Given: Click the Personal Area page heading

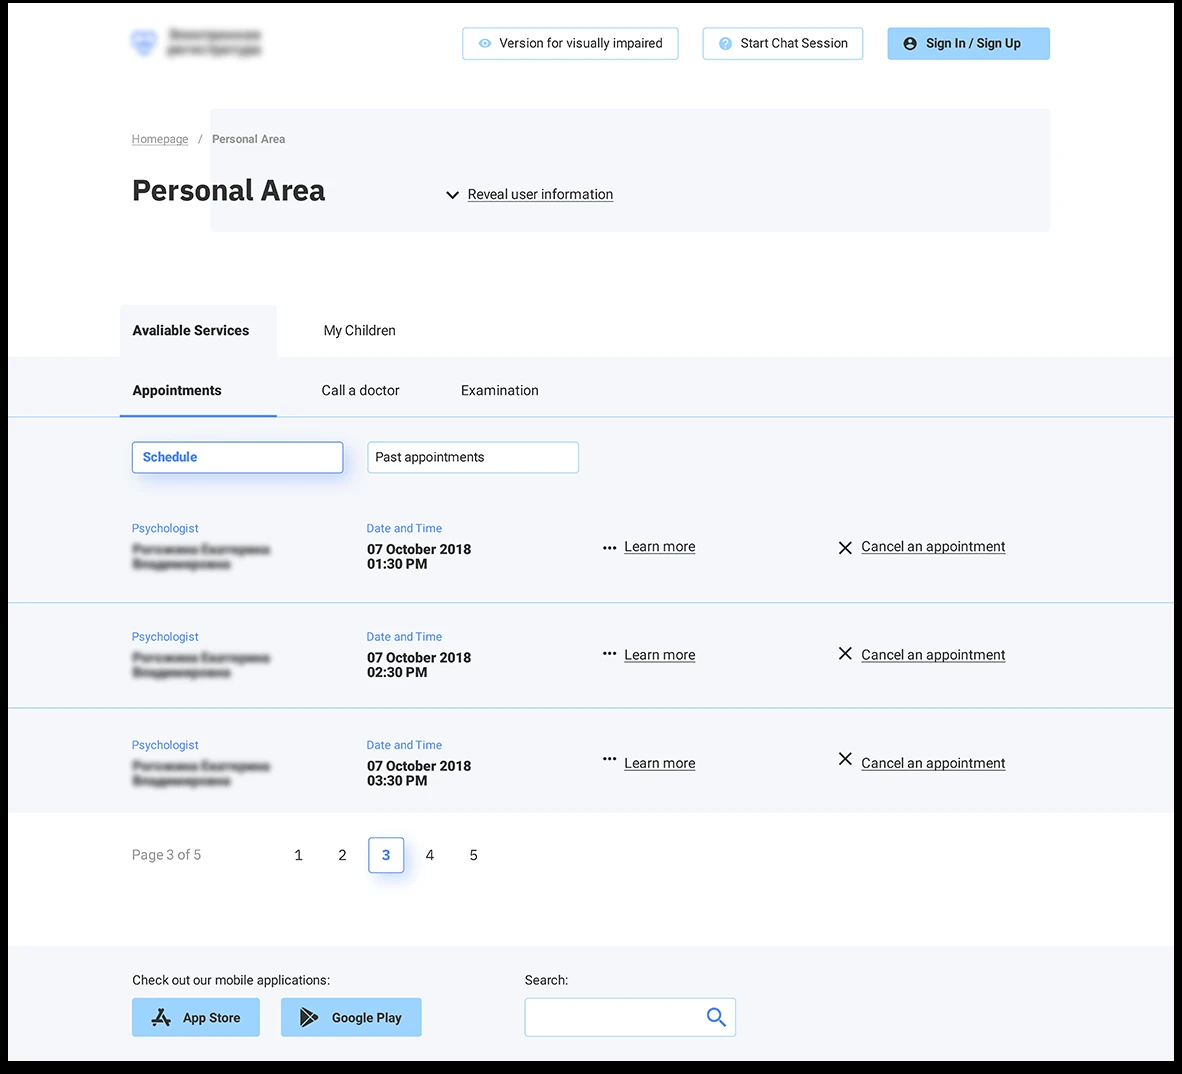Looking at the screenshot, I should coord(228,191).
